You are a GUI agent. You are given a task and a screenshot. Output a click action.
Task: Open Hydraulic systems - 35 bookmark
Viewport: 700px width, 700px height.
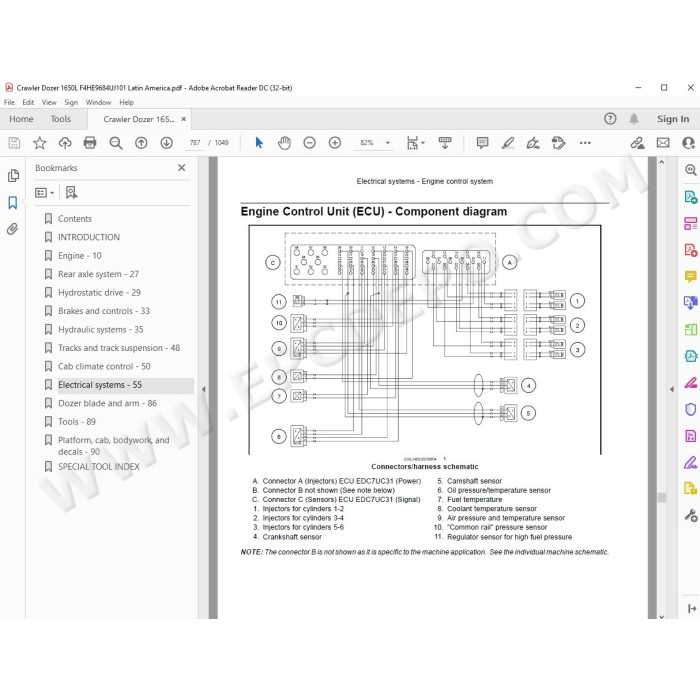tap(100, 329)
